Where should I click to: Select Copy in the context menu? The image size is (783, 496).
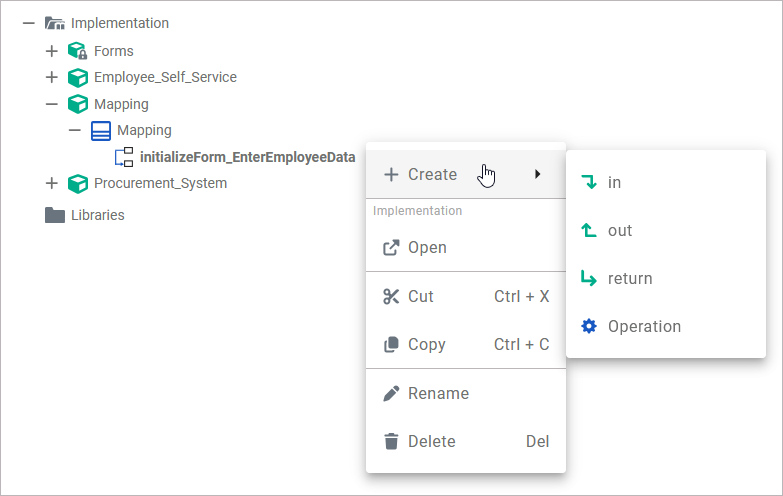coord(426,344)
